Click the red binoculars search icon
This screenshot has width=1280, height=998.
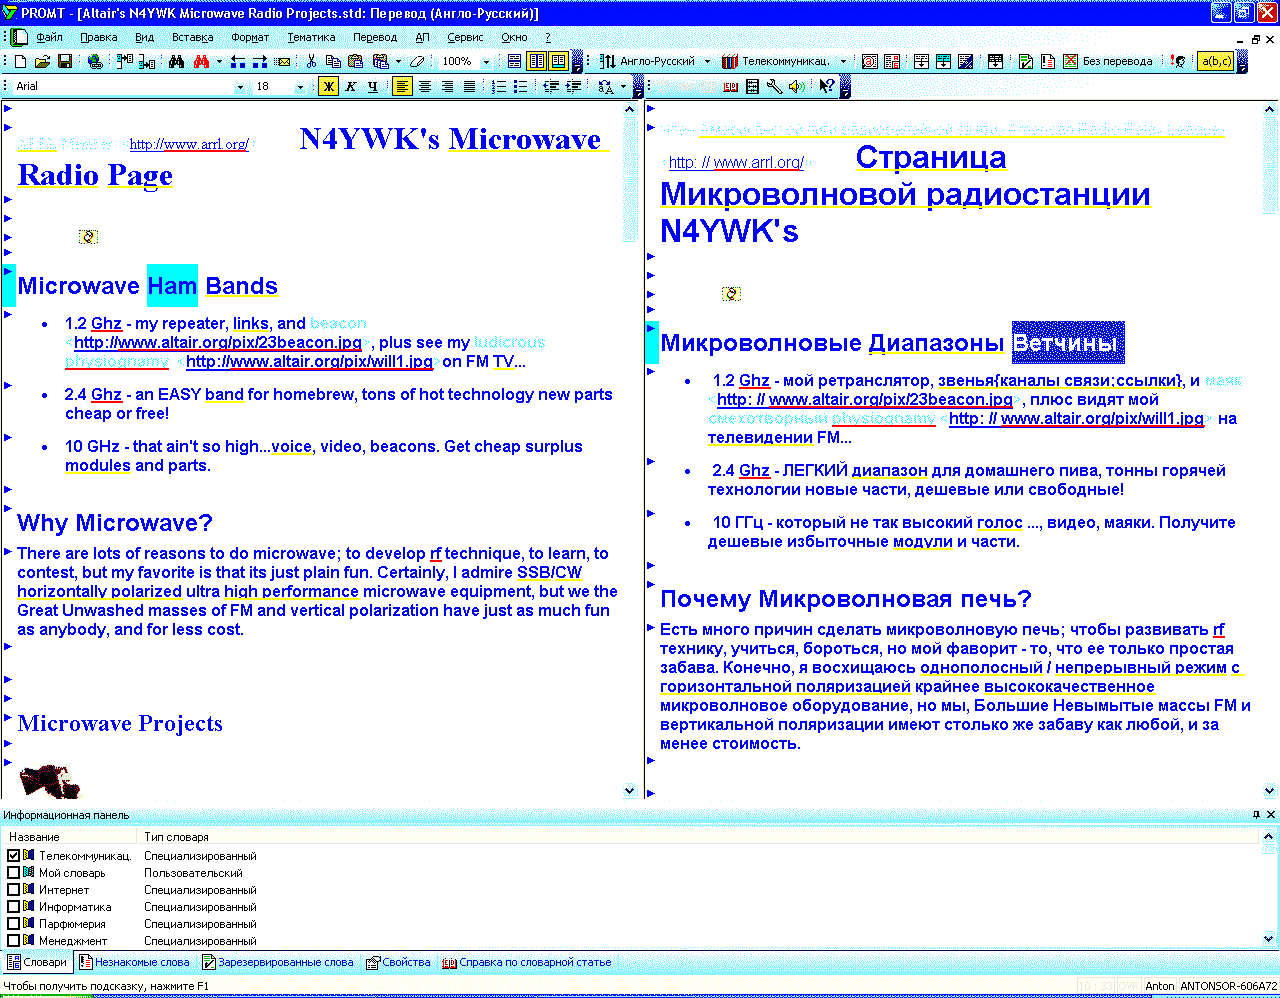pyautogui.click(x=201, y=61)
